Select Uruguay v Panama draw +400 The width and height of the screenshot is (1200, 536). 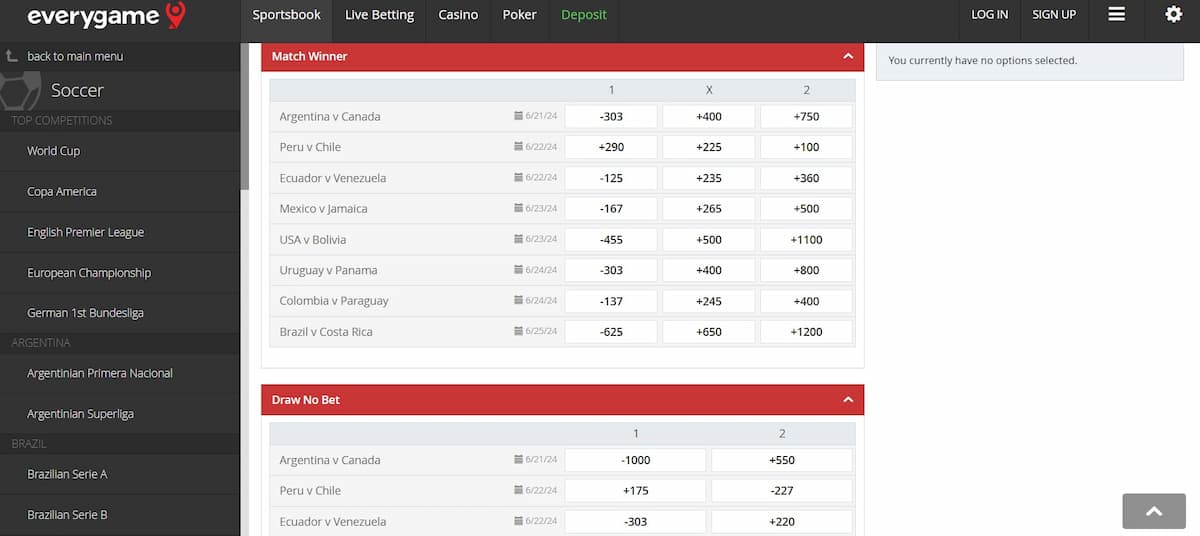point(709,270)
